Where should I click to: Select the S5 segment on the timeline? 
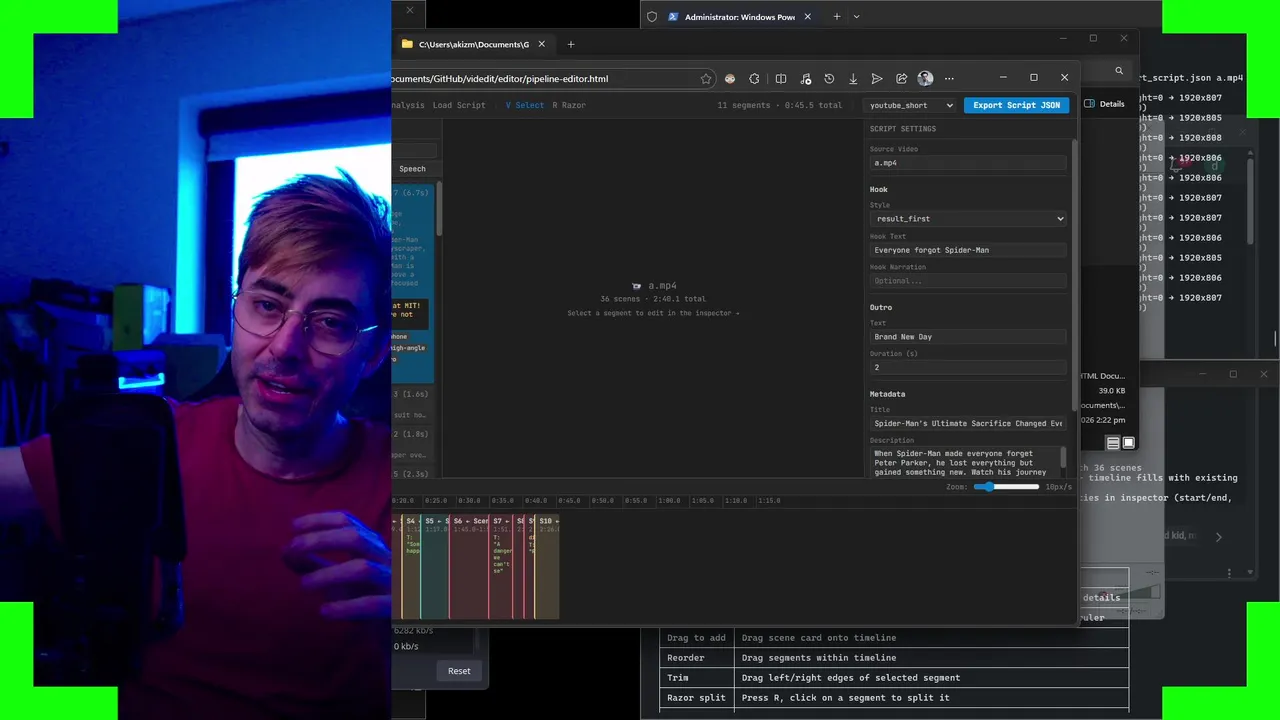click(x=435, y=567)
